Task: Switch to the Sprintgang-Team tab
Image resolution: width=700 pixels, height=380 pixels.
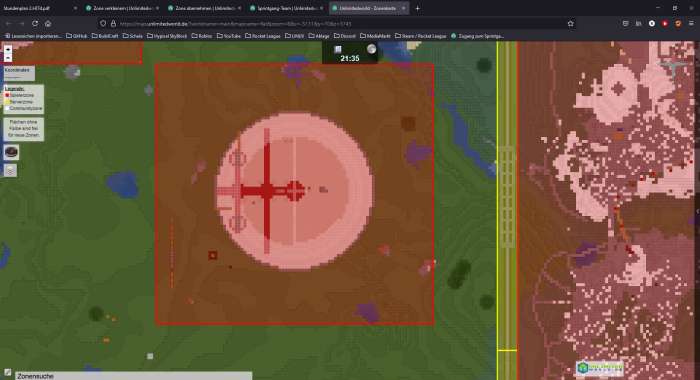Action: pos(286,8)
